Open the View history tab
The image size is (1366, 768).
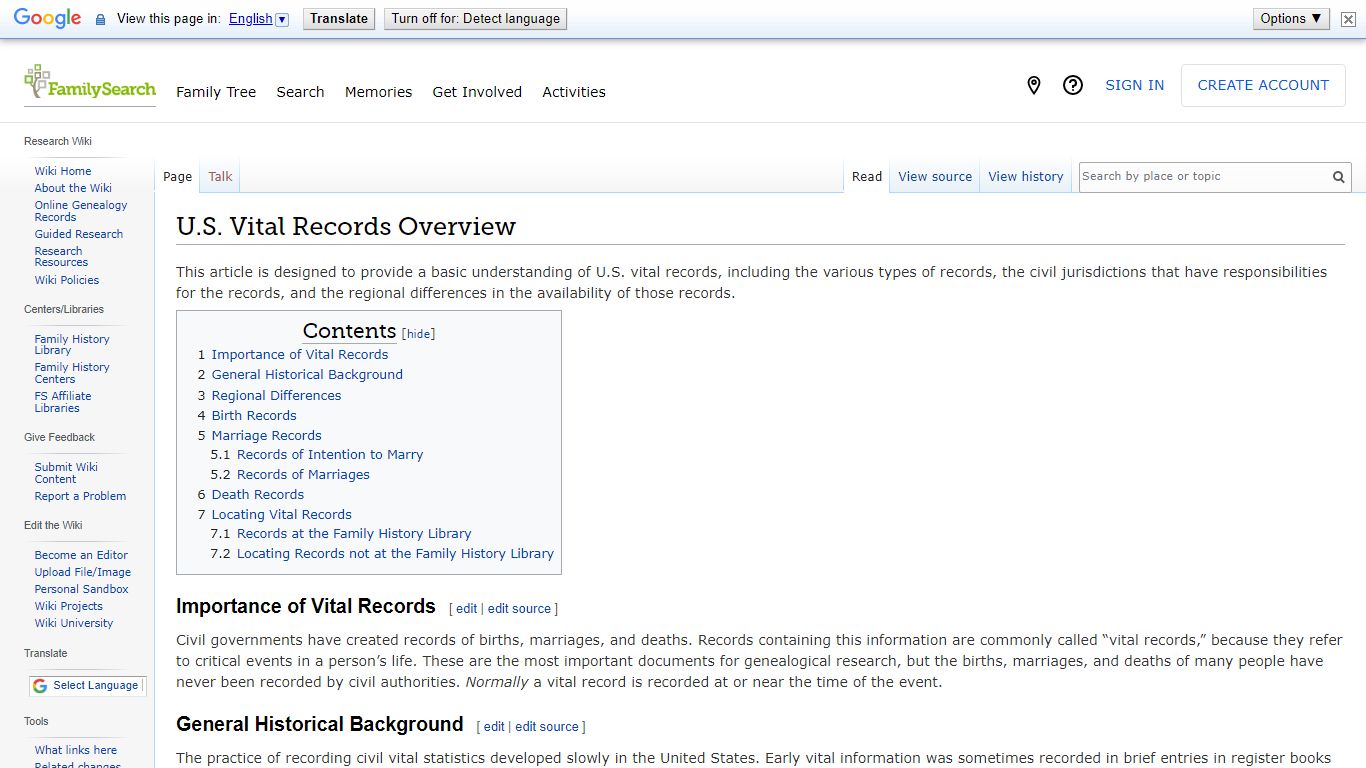click(1026, 177)
